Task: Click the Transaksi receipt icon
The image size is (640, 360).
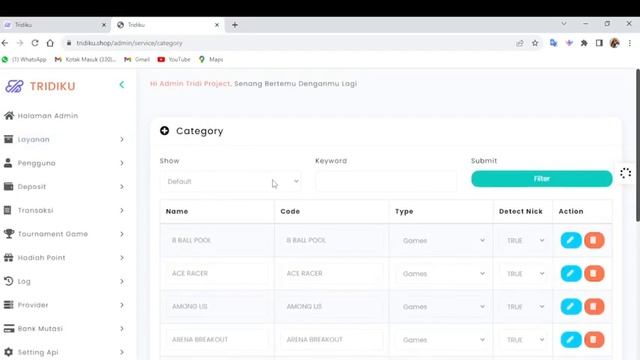Action: click(x=8, y=211)
